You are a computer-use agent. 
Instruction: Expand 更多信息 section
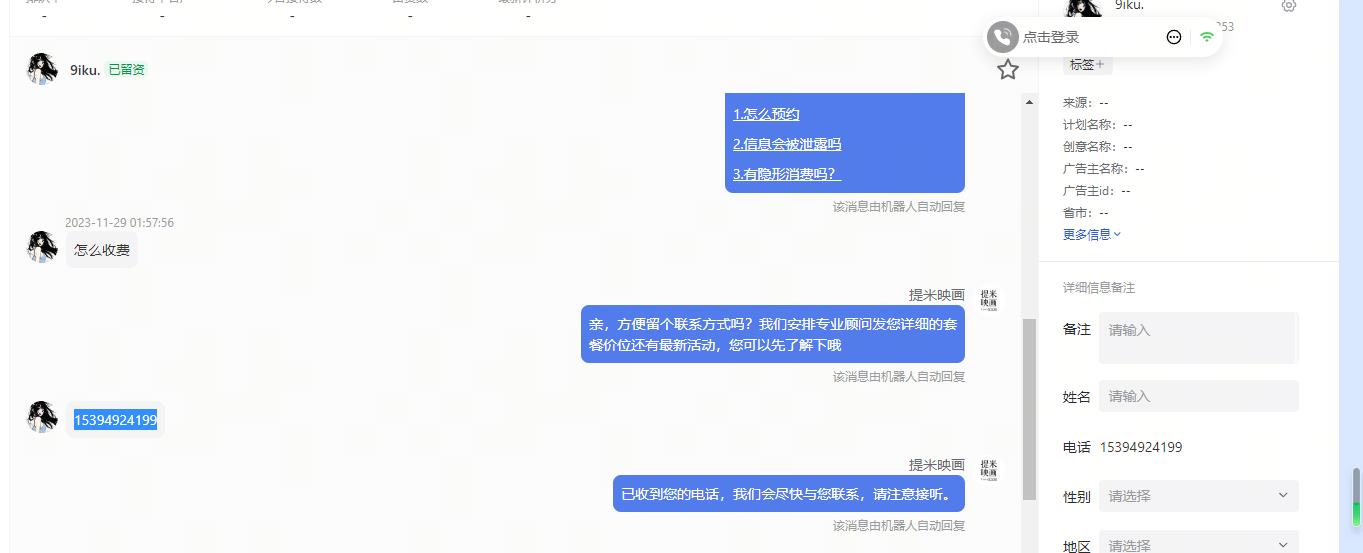click(1092, 234)
